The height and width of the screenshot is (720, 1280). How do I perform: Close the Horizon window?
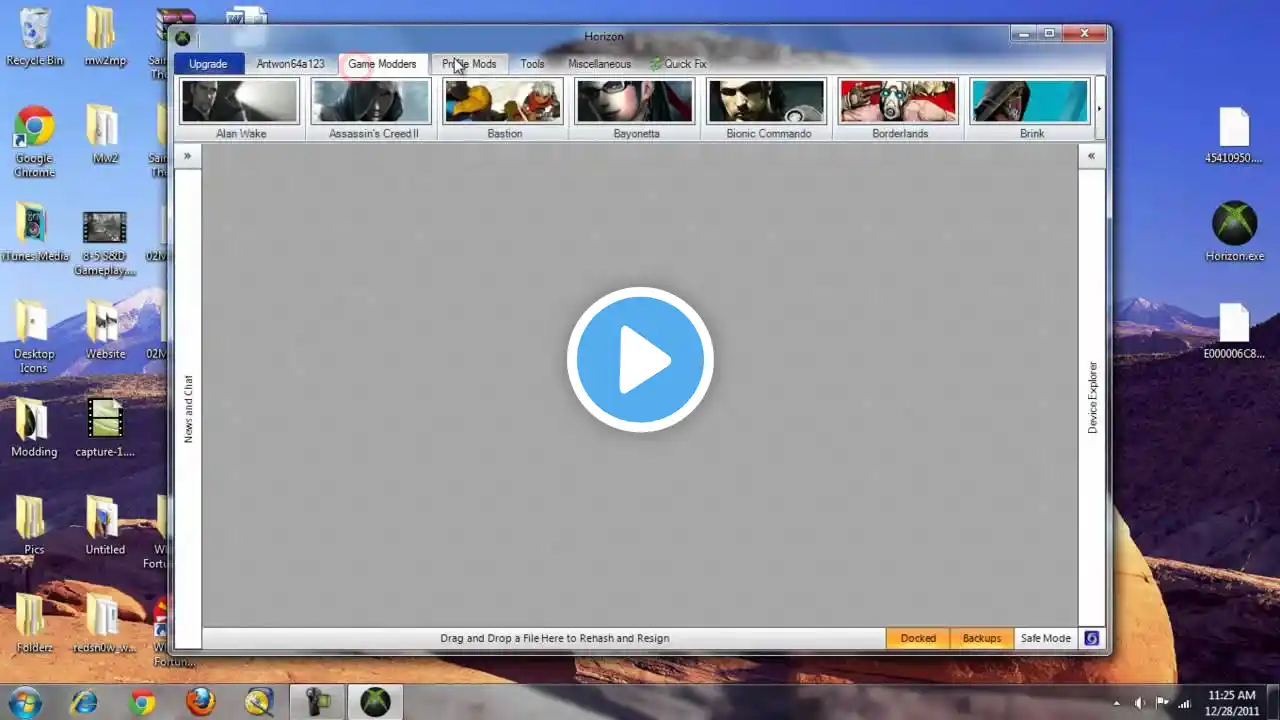click(1084, 34)
